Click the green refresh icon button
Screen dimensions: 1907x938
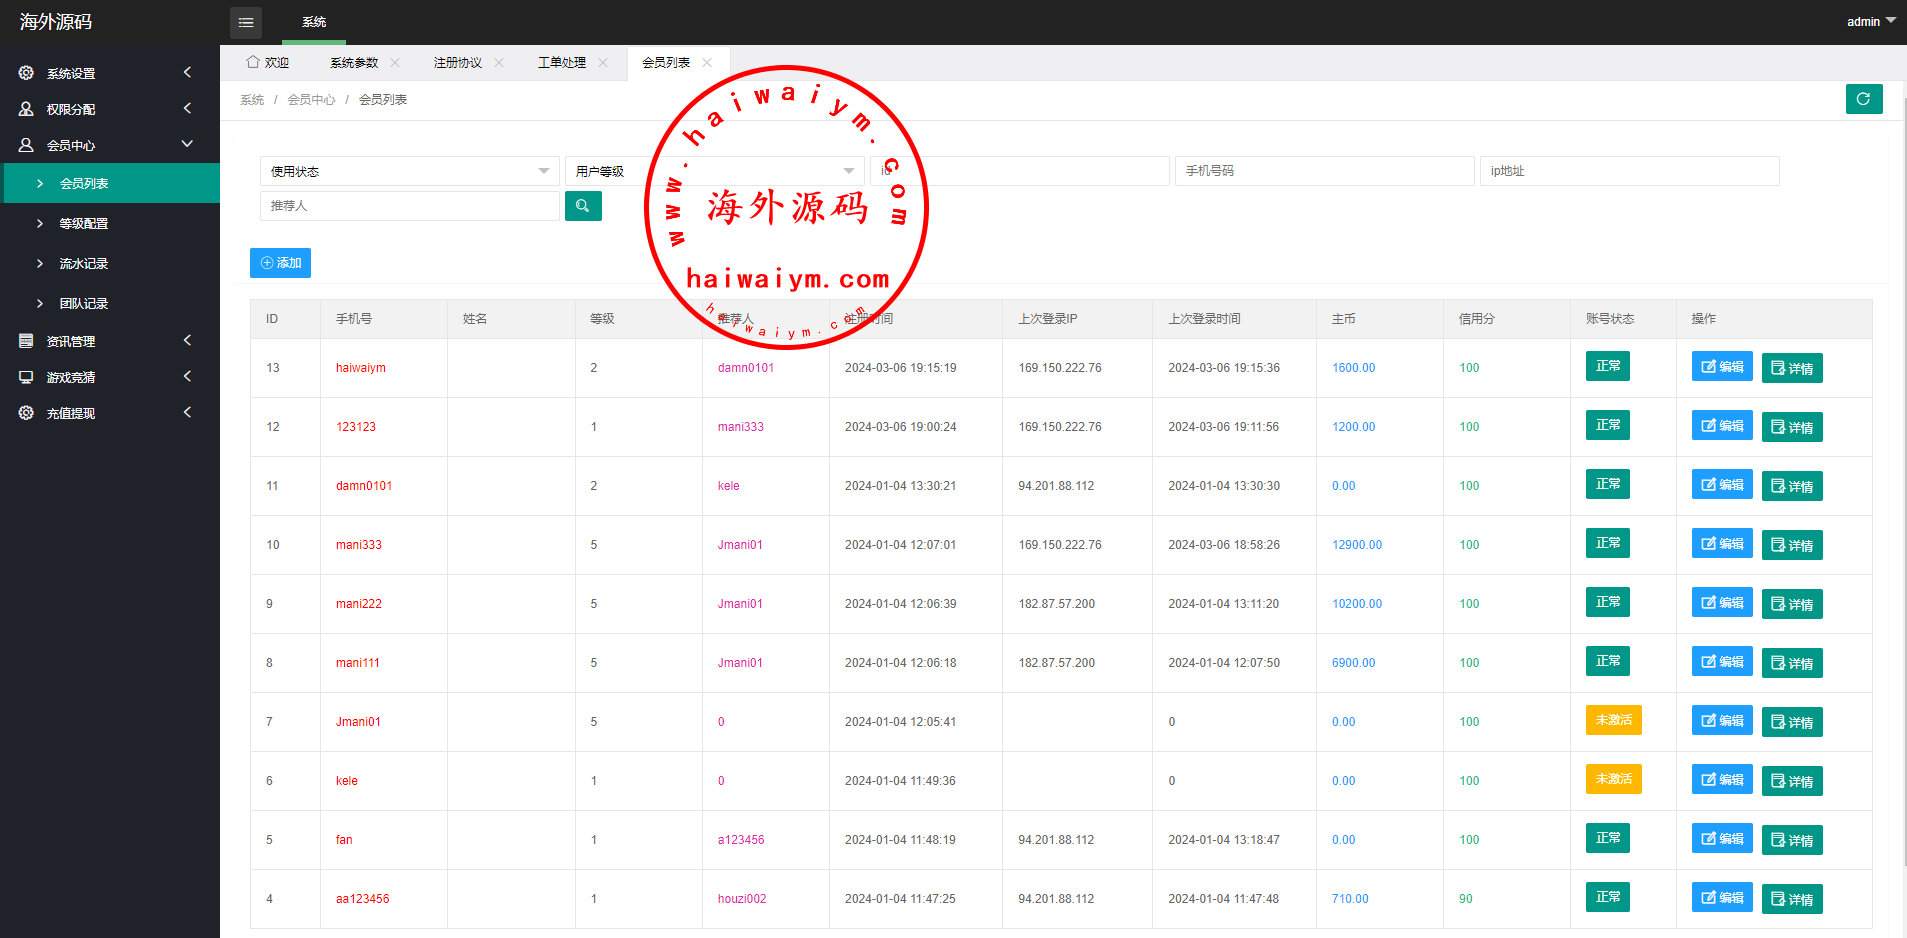tap(1863, 99)
